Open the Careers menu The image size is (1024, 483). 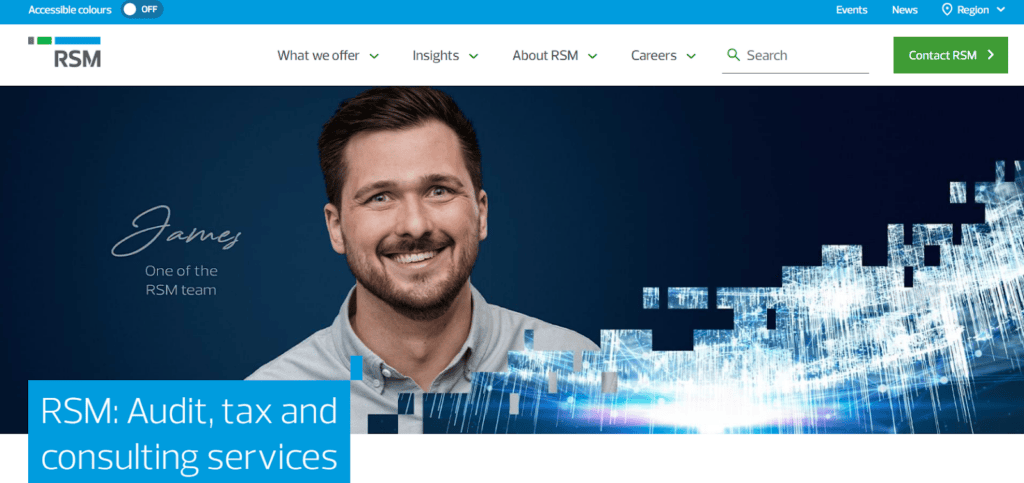(x=654, y=55)
